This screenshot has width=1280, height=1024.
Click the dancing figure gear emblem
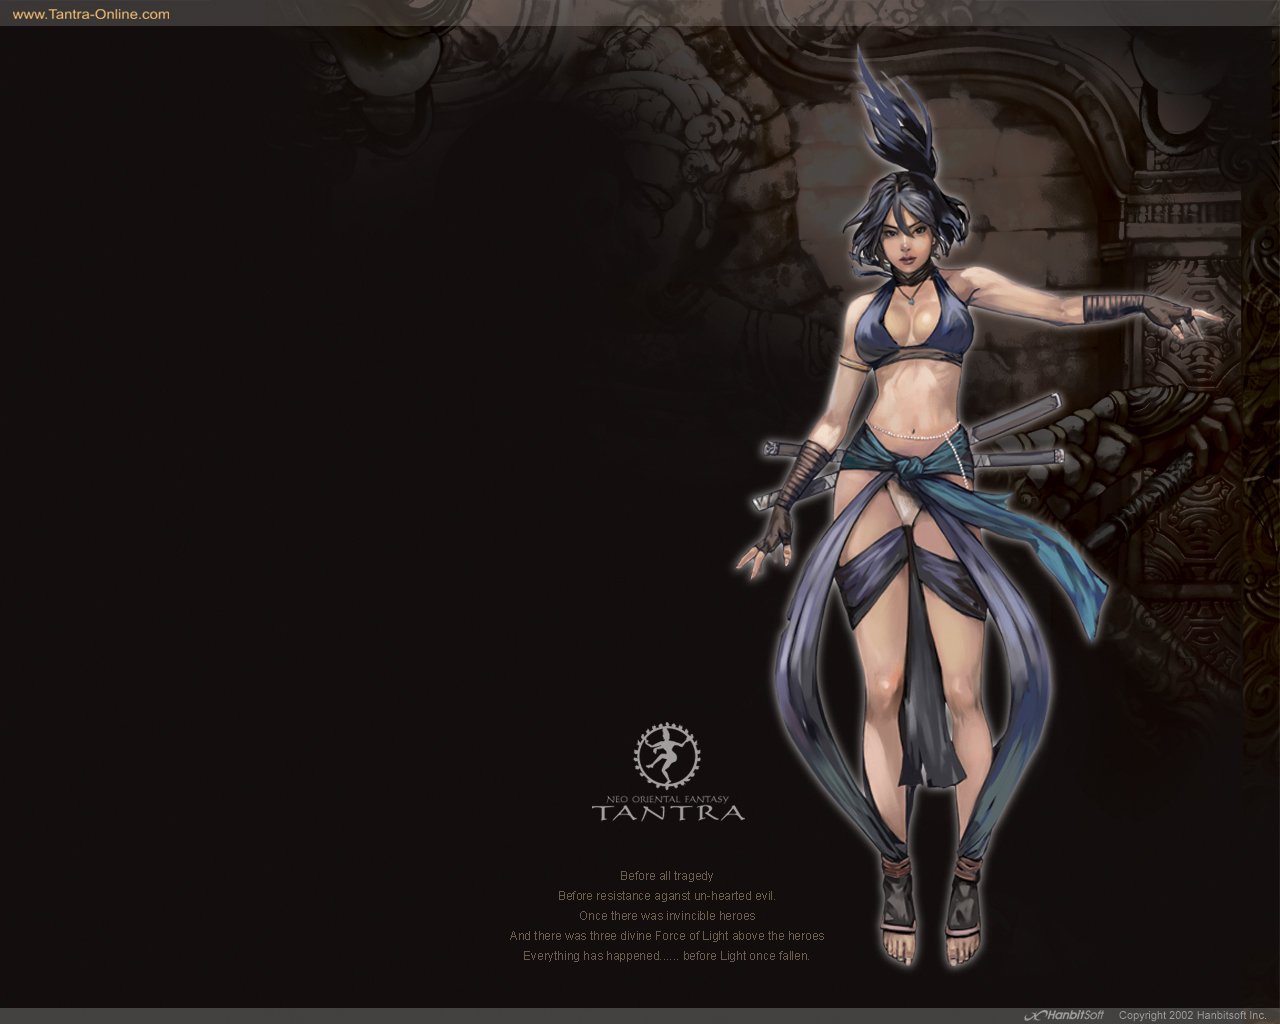coord(667,757)
